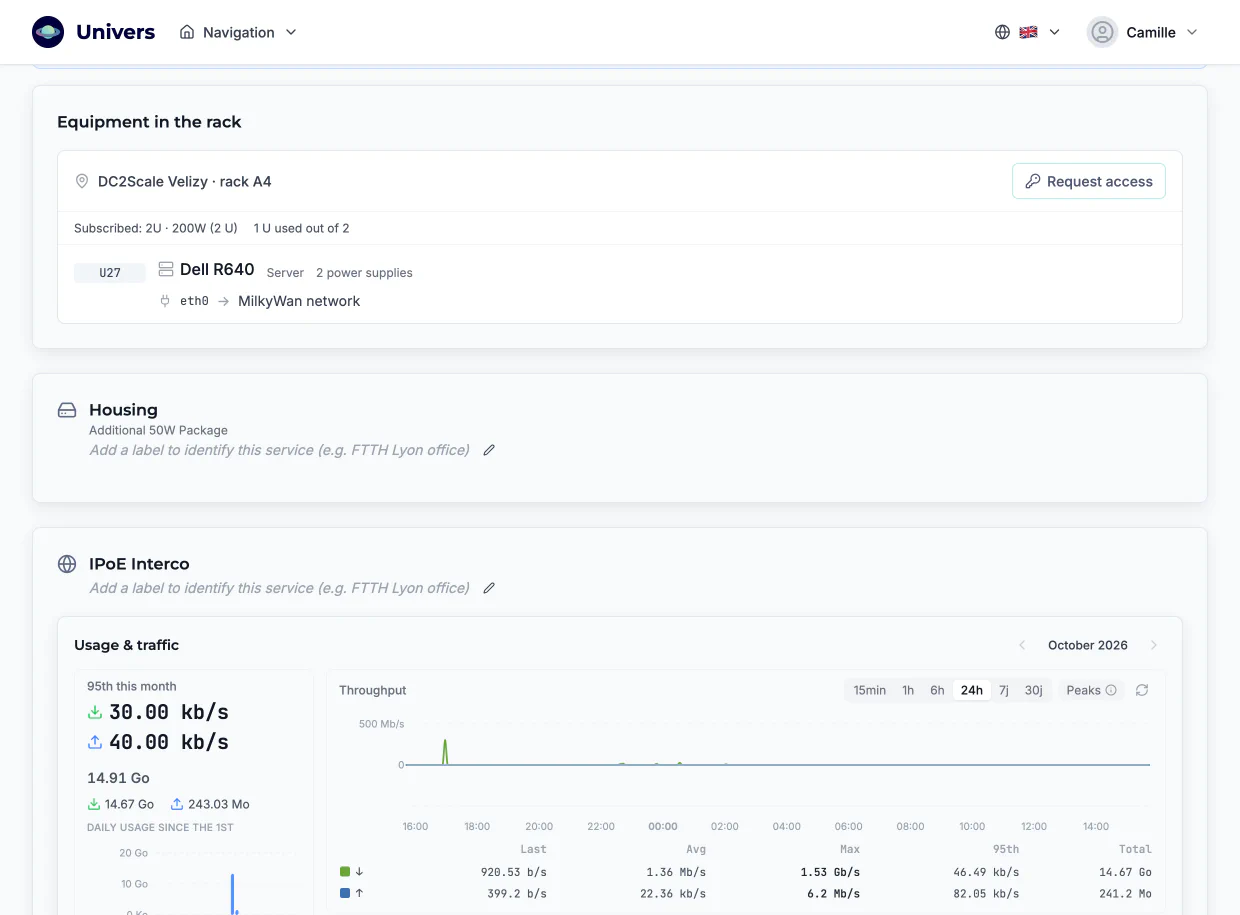Click the 82.05 kb/s 95th value
Image resolution: width=1240 pixels, height=915 pixels.
pos(986,893)
